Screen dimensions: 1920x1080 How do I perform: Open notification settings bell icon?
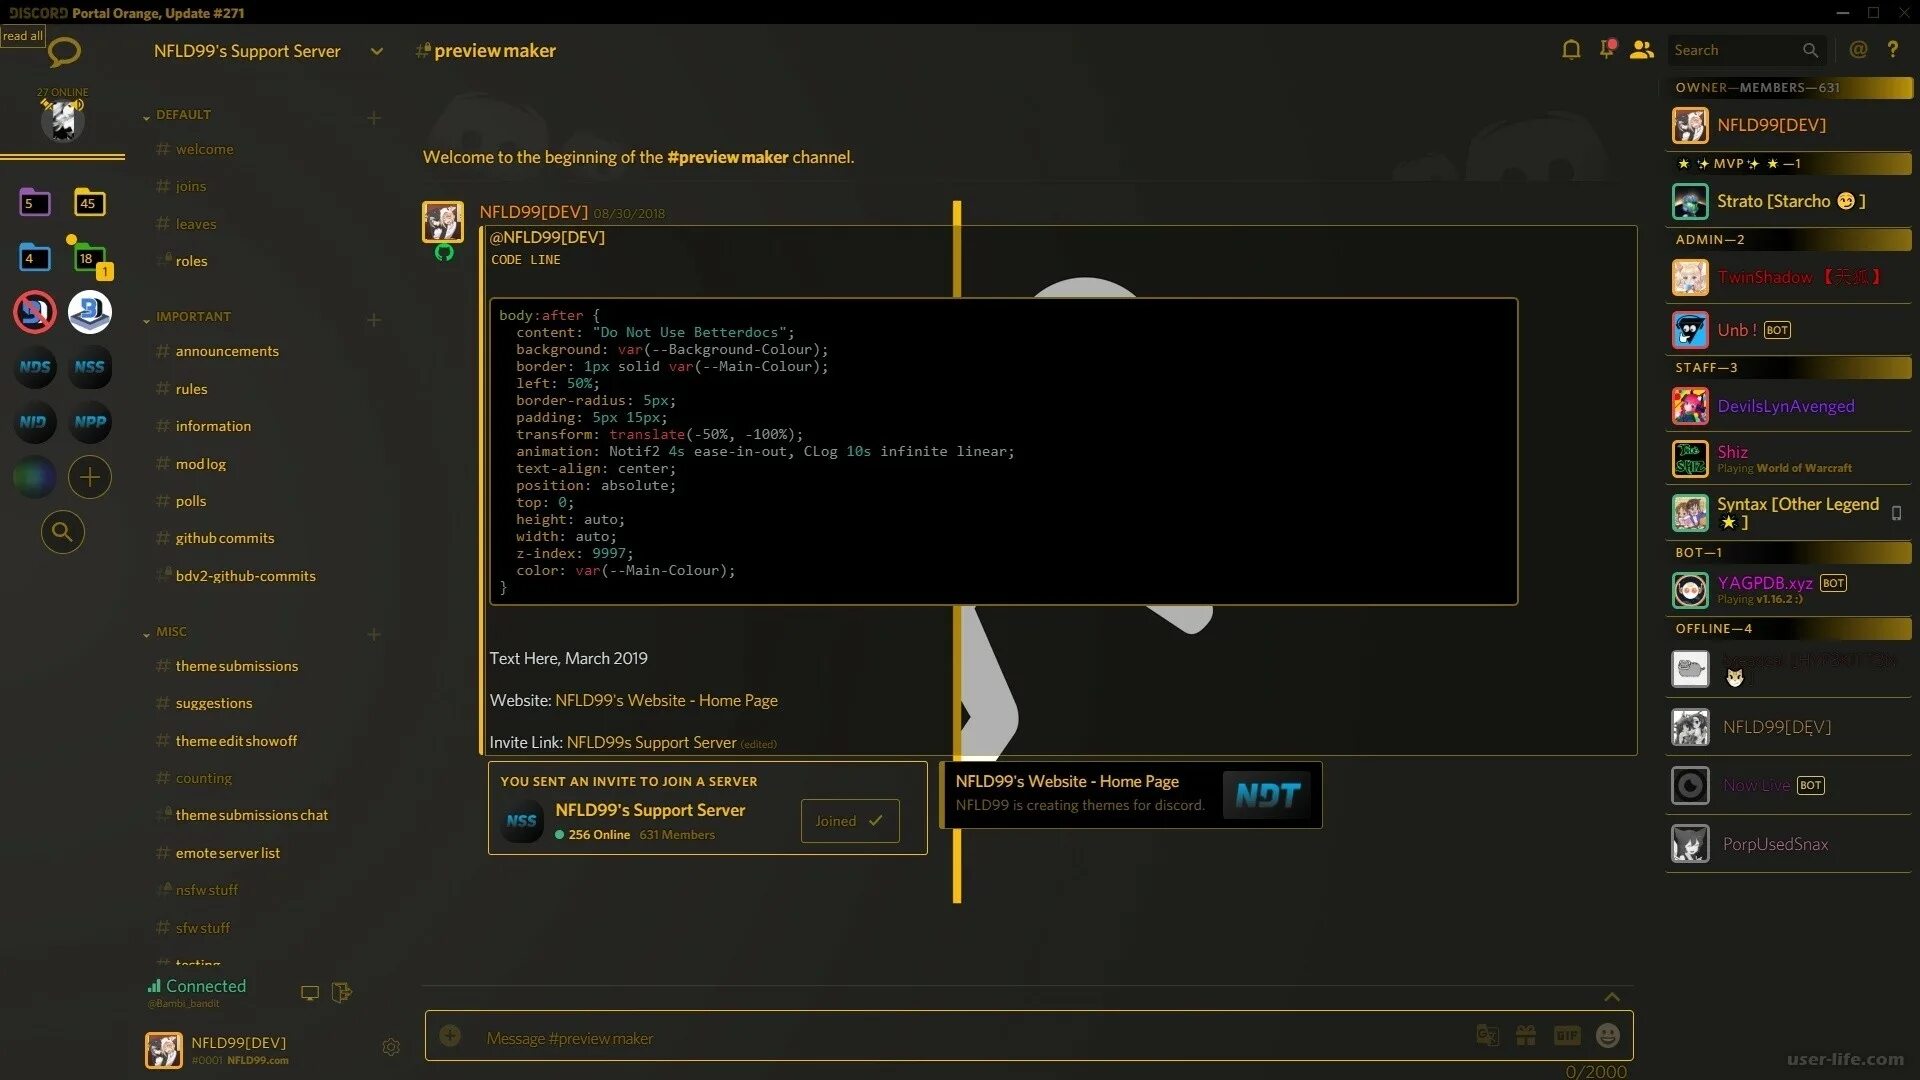[x=1571, y=50]
